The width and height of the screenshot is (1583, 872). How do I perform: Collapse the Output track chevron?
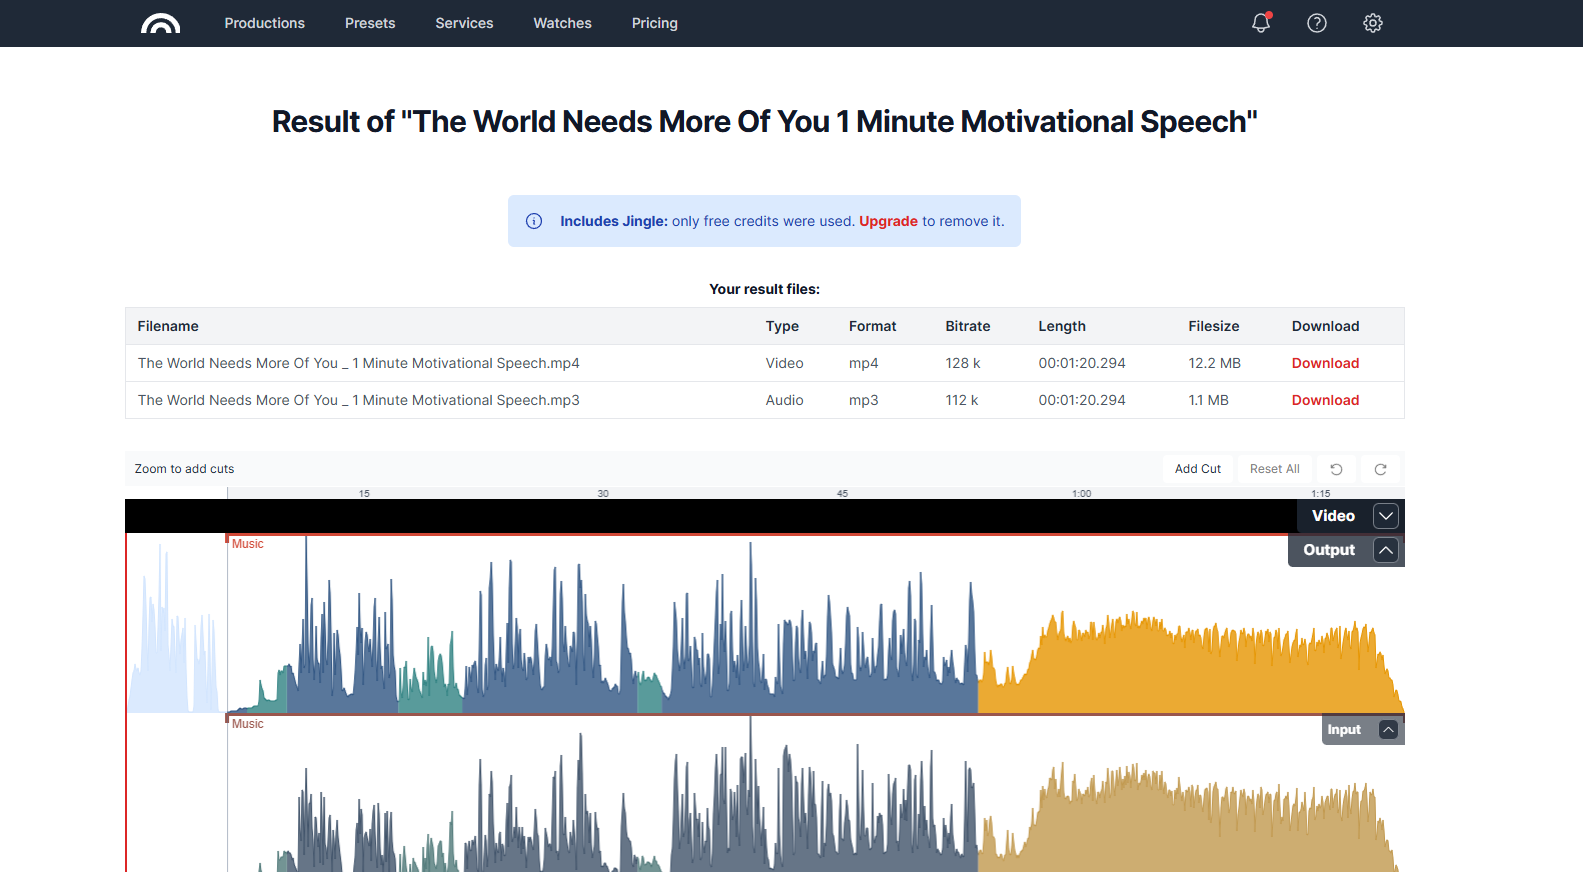tap(1386, 550)
